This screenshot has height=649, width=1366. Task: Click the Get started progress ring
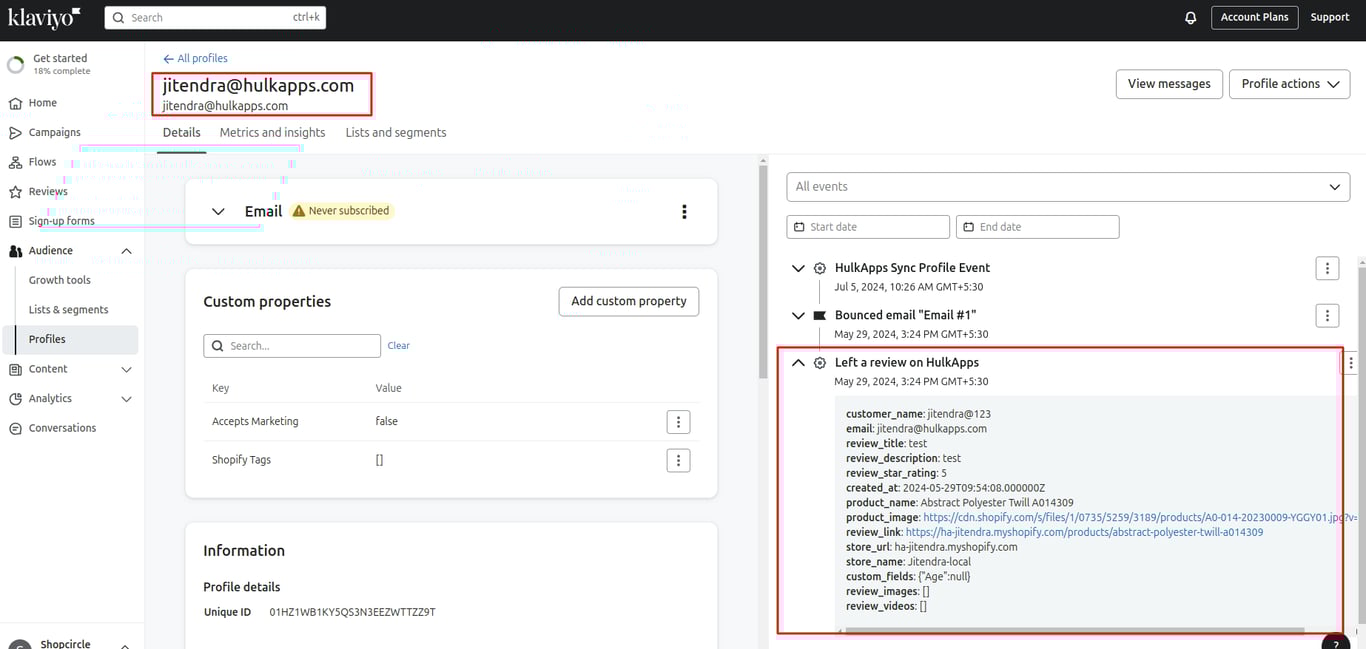click(16, 65)
